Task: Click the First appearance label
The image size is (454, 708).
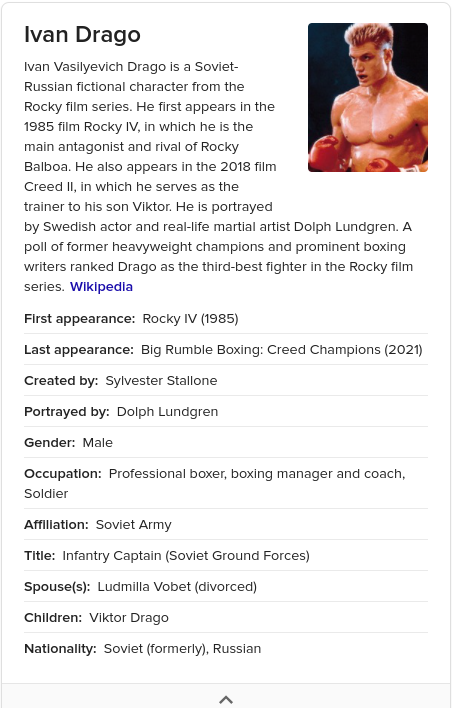Action: [80, 319]
